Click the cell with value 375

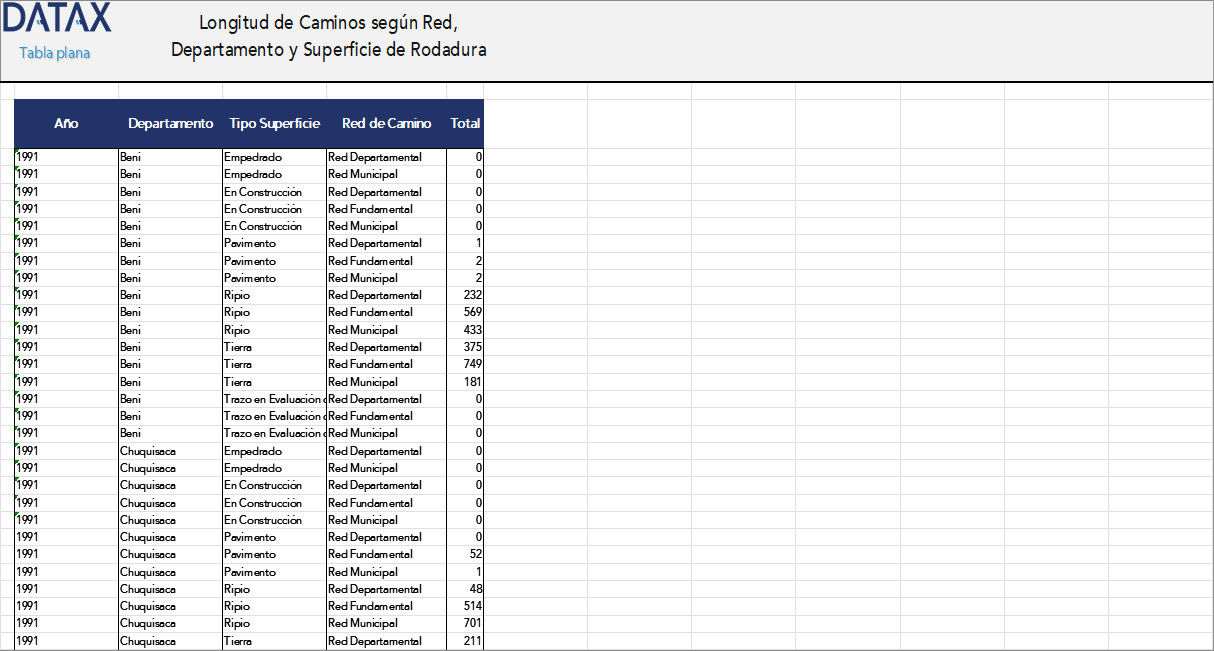465,347
